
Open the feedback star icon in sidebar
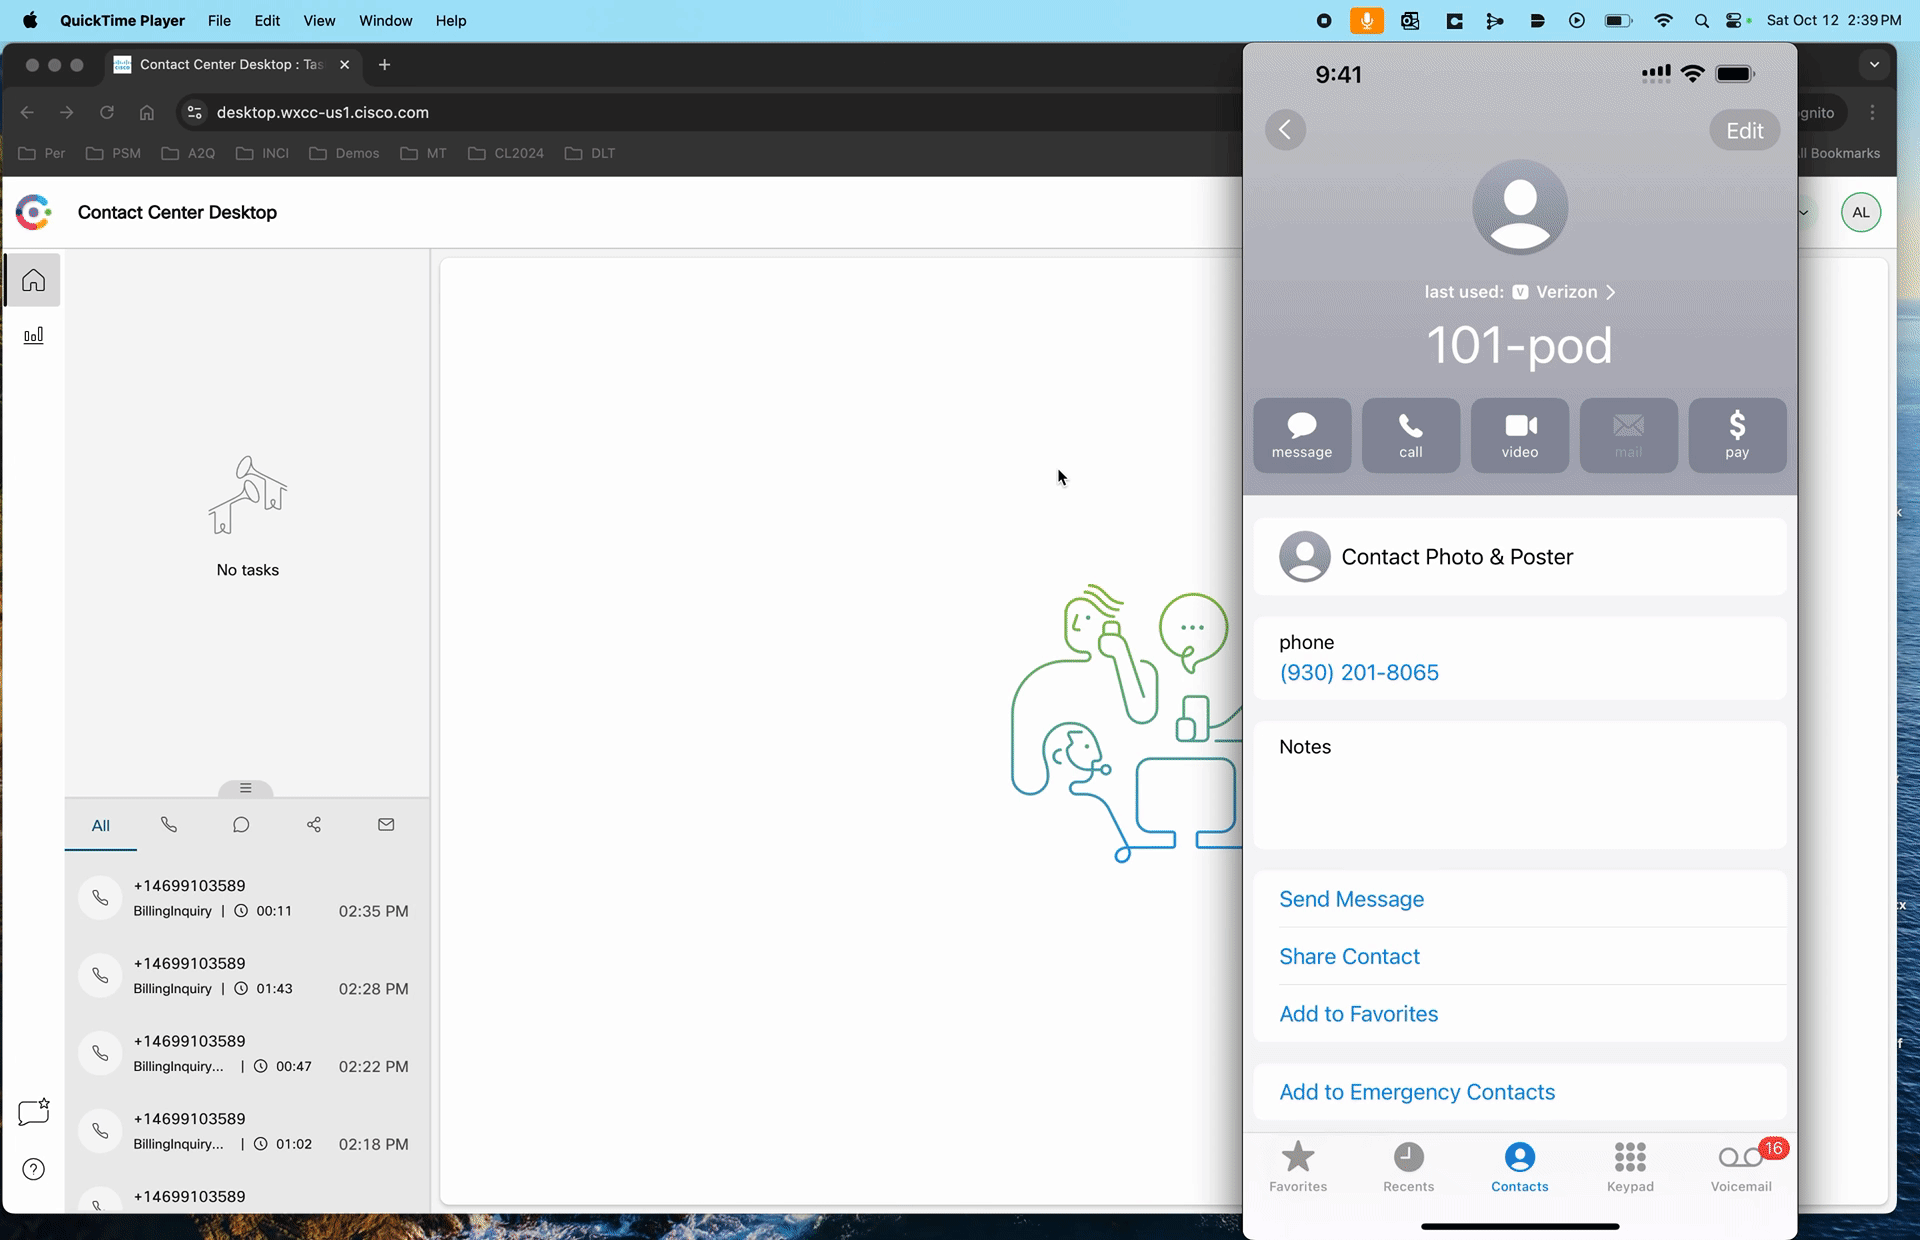[33, 1112]
